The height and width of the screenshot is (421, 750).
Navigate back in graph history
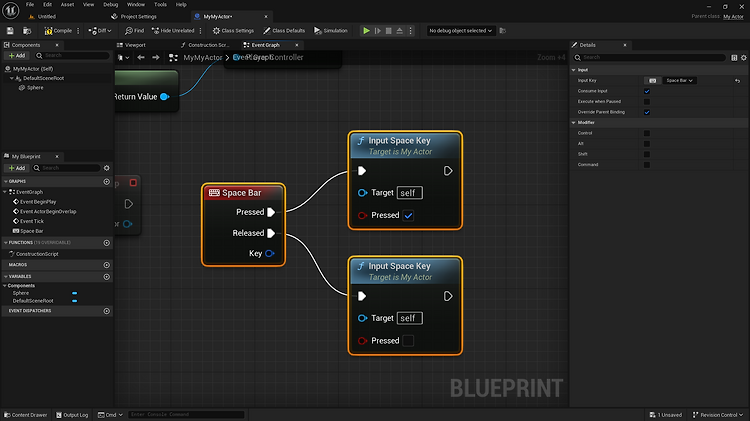pyautogui.click(x=141, y=57)
